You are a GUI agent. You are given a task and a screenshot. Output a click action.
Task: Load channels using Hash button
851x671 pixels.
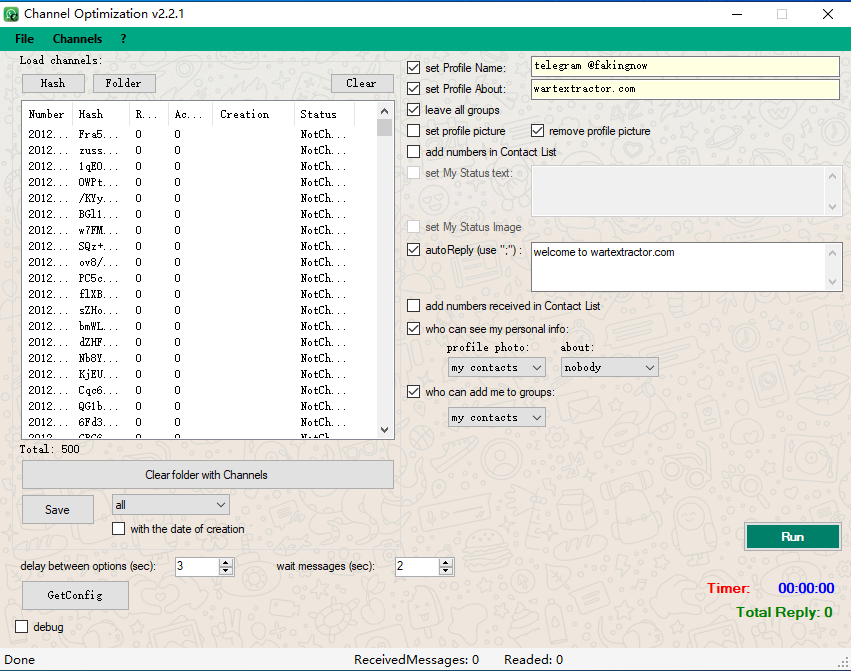pos(53,83)
